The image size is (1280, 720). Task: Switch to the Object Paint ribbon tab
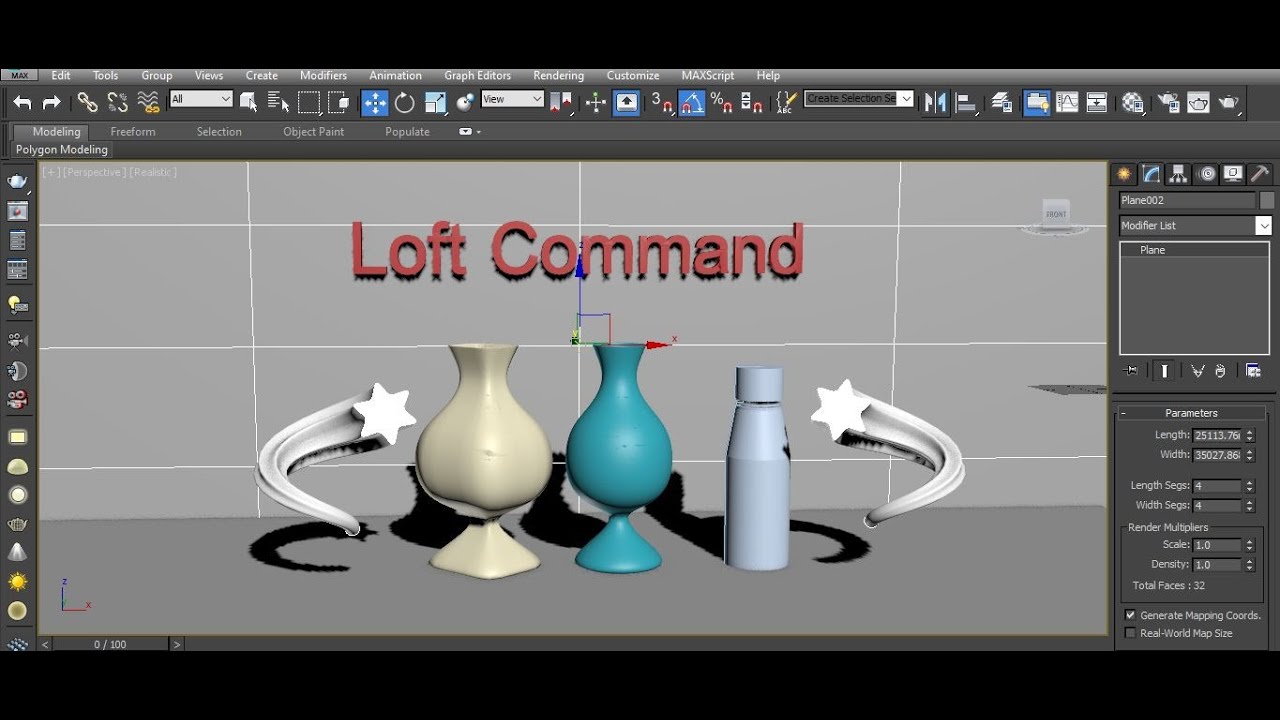(x=313, y=132)
